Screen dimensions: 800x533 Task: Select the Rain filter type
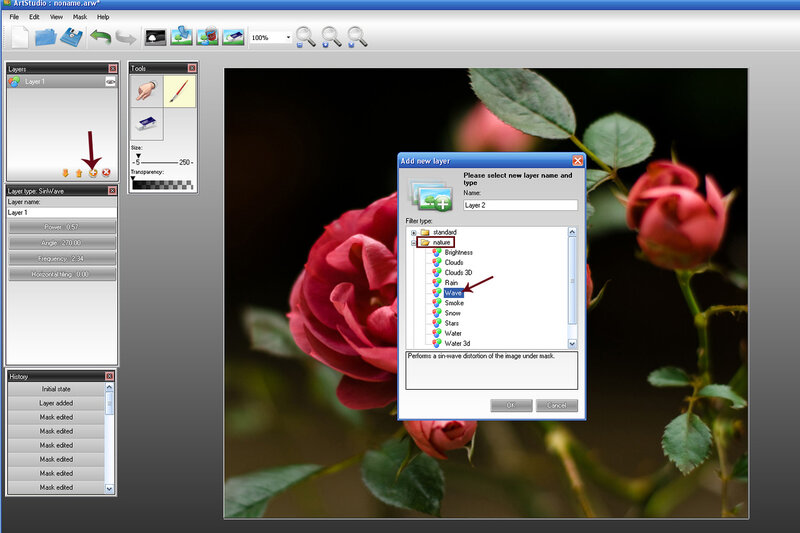click(x=451, y=283)
